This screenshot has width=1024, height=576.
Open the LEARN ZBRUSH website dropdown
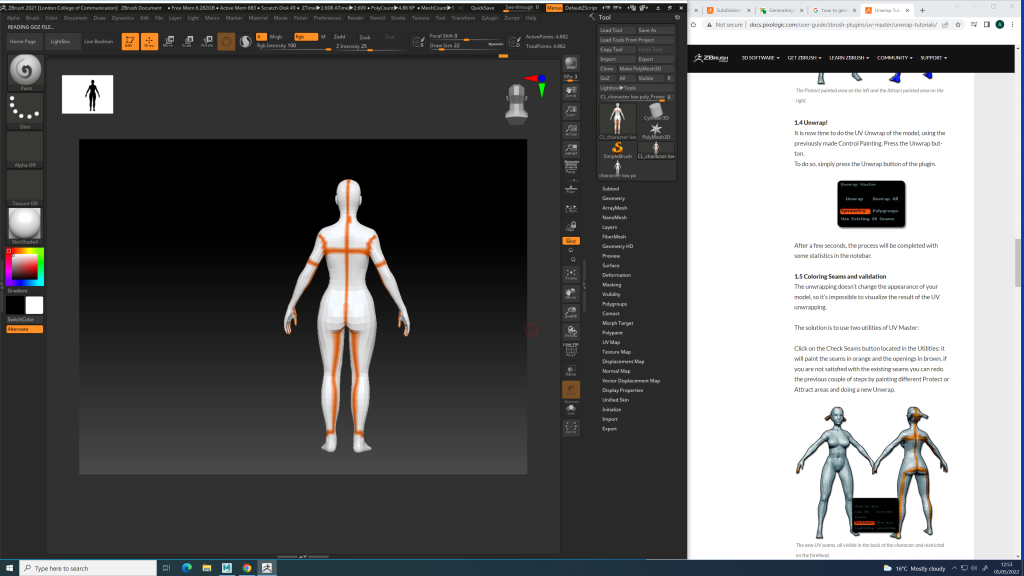pos(849,58)
